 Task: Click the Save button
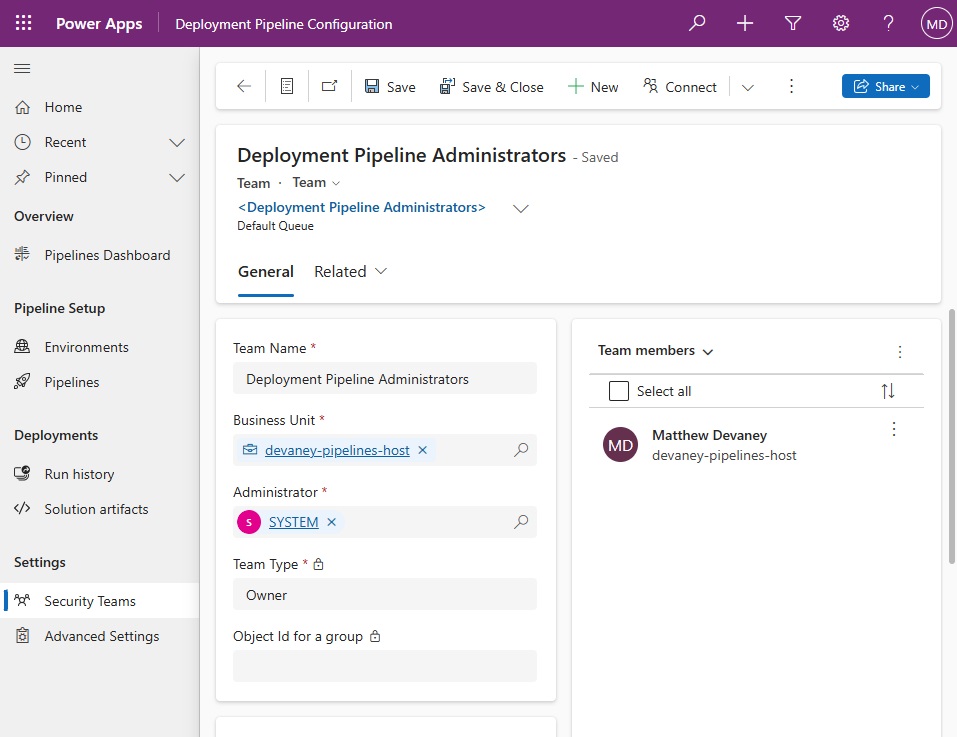[x=389, y=87]
